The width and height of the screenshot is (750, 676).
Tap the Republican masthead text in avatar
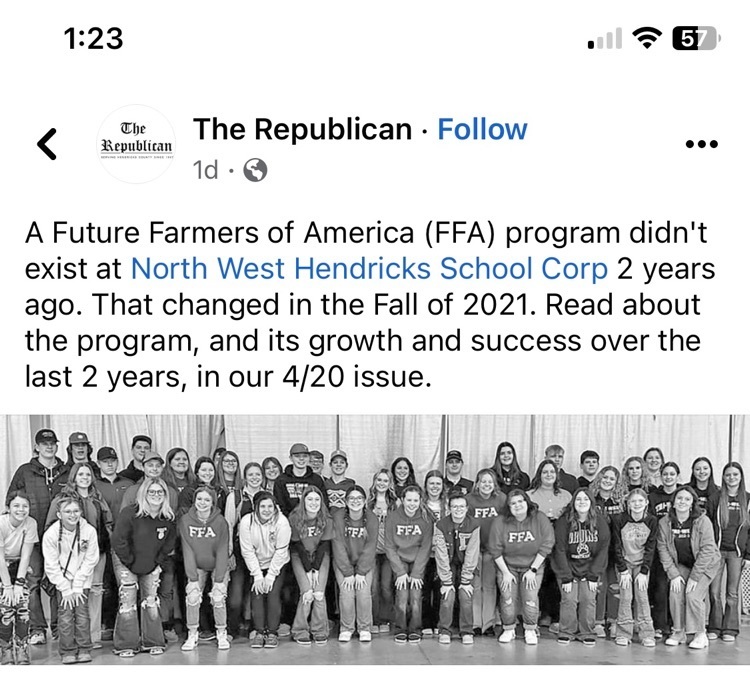click(136, 138)
